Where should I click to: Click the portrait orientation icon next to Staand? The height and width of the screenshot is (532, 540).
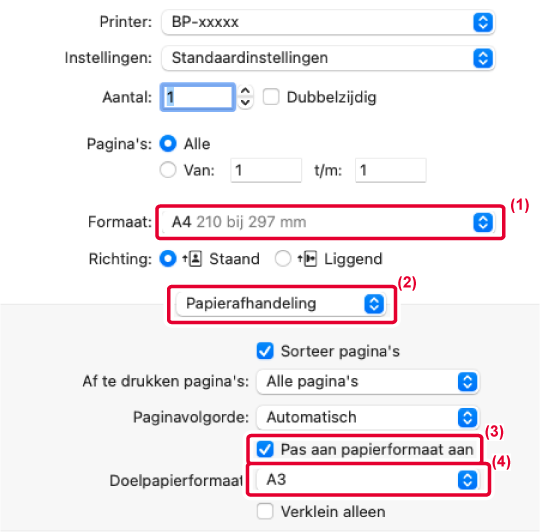point(193,259)
